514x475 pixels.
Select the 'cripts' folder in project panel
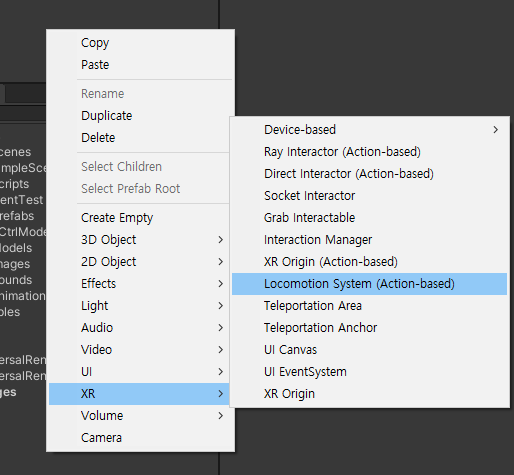tap(14, 184)
